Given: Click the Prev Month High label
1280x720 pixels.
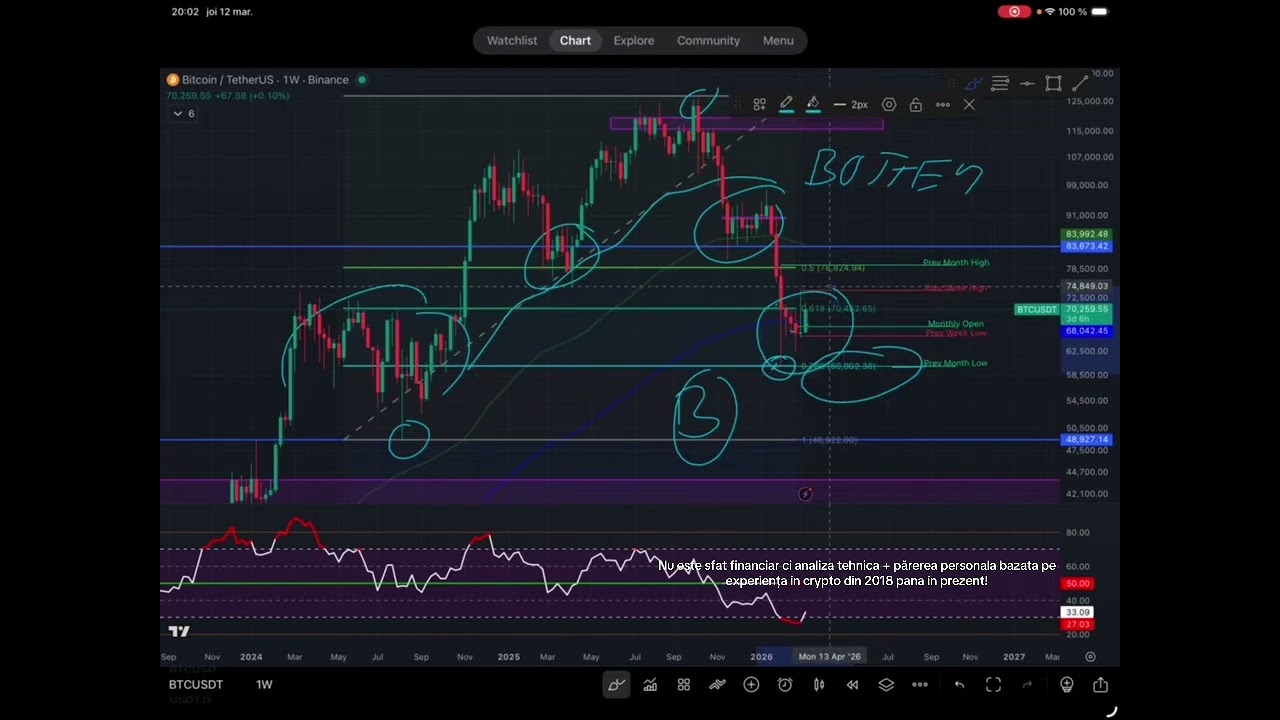Looking at the screenshot, I should 956,263.
